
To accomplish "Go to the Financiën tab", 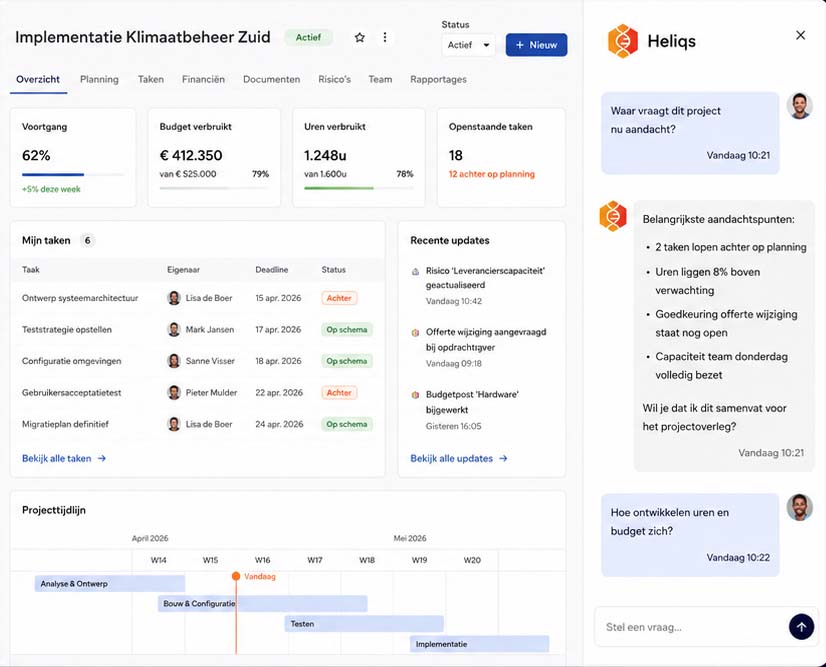I will point(203,80).
